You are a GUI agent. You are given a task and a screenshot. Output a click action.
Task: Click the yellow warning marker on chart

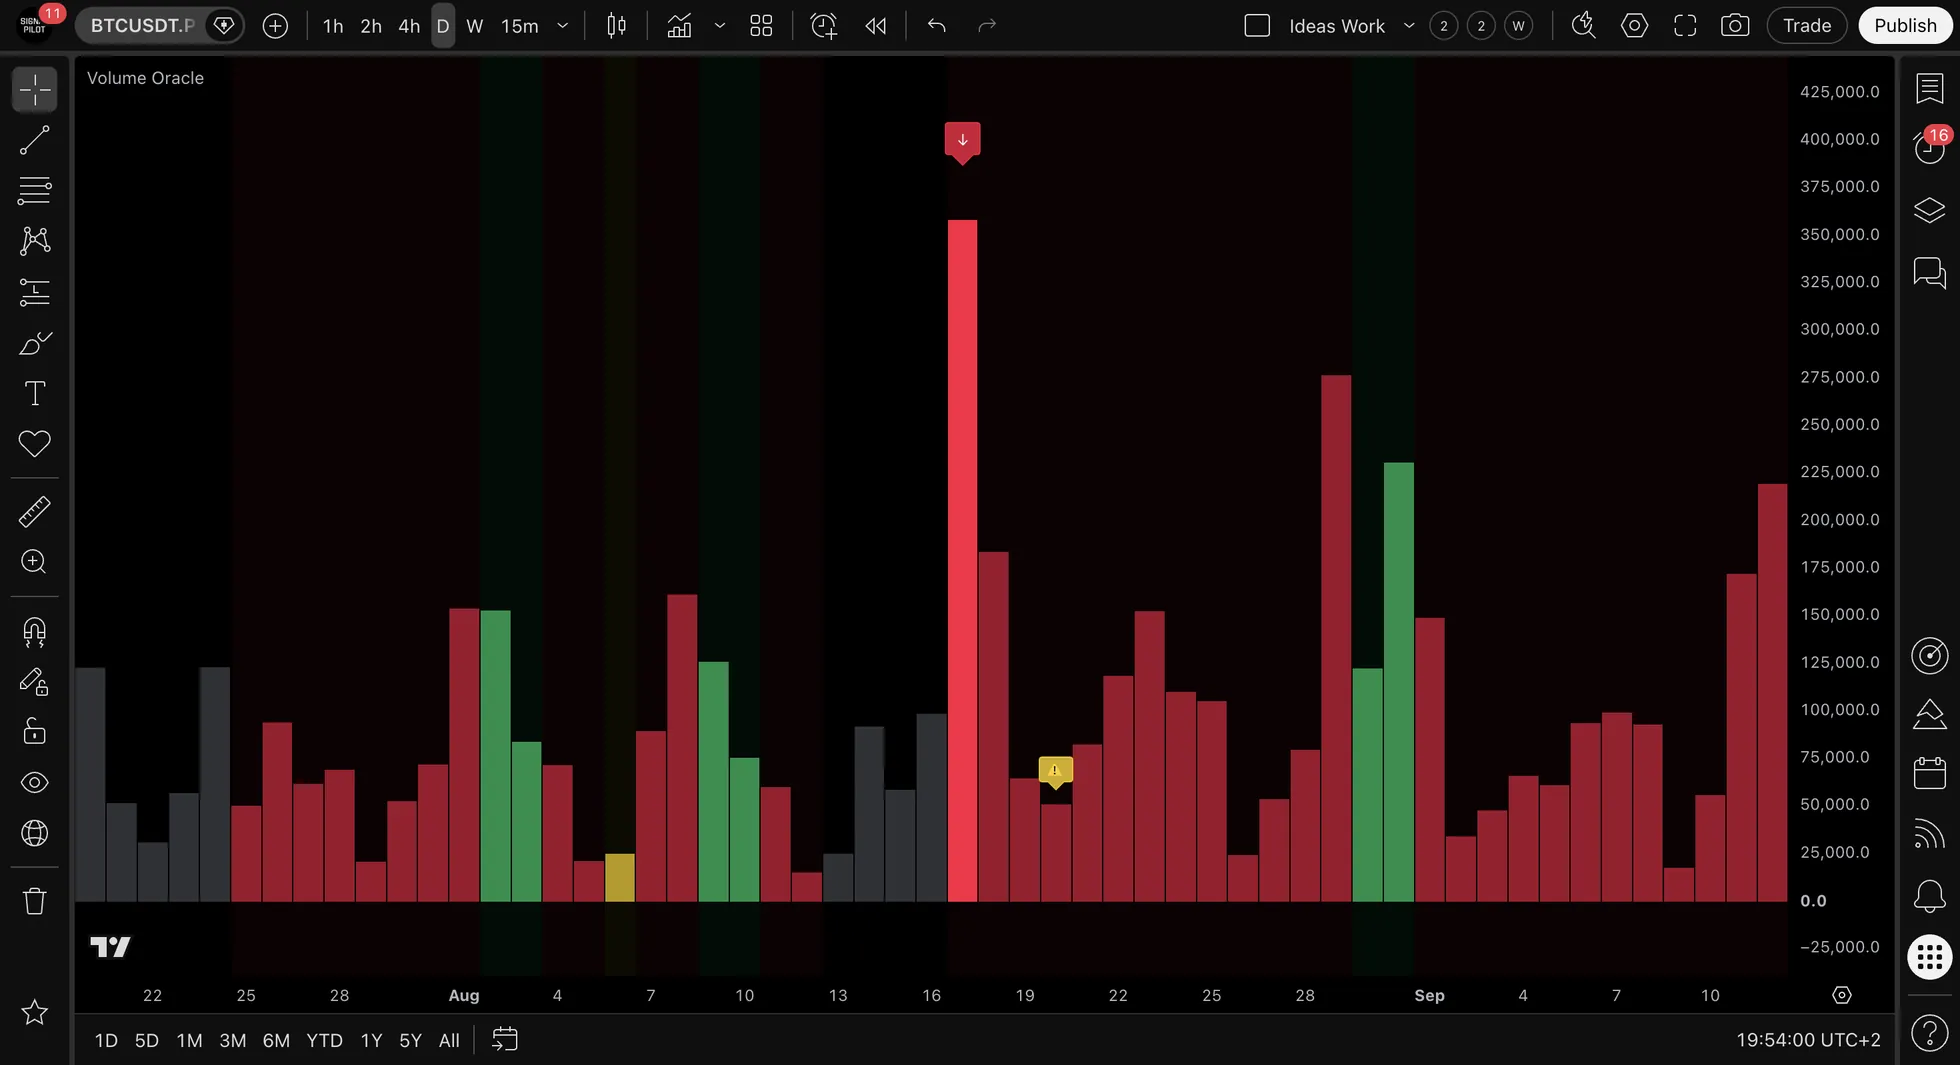click(x=1055, y=771)
